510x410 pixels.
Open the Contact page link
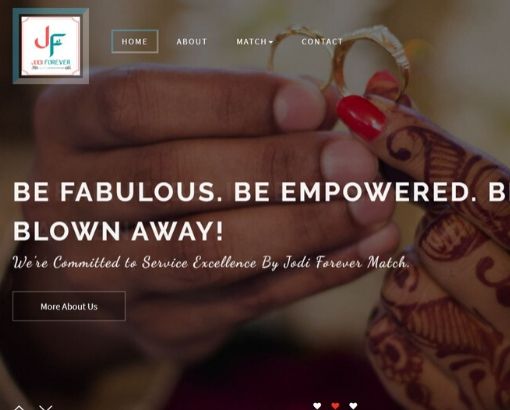pyautogui.click(x=322, y=42)
